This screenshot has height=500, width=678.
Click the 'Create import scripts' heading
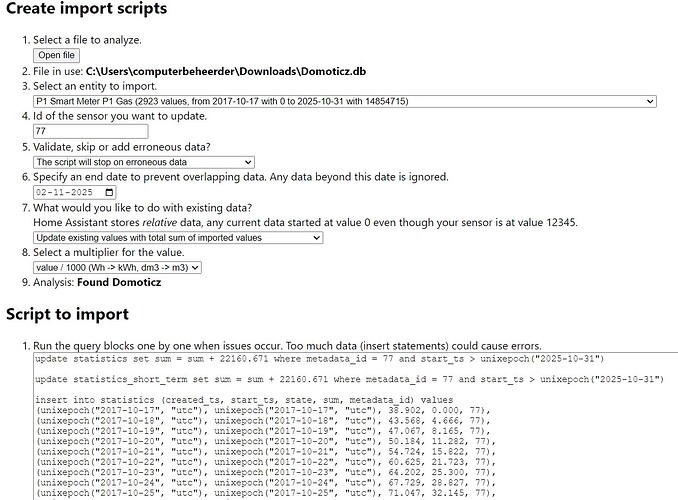[x=84, y=11]
